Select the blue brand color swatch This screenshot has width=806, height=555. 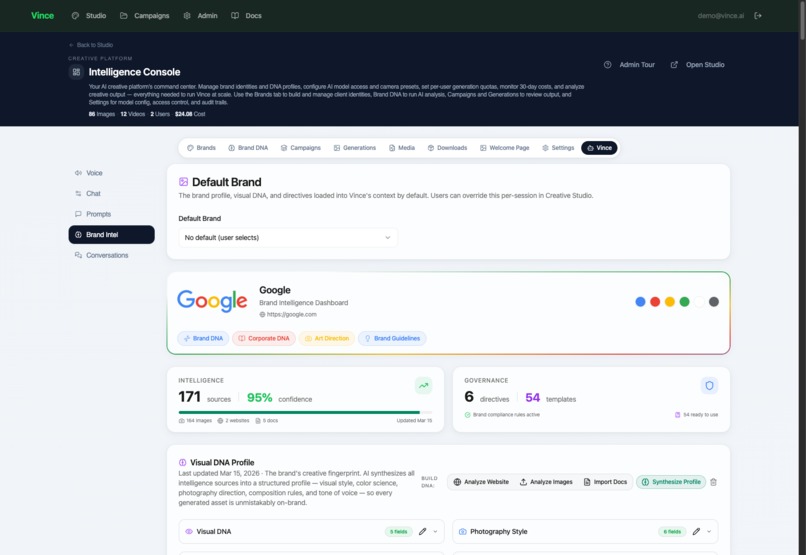(640, 302)
